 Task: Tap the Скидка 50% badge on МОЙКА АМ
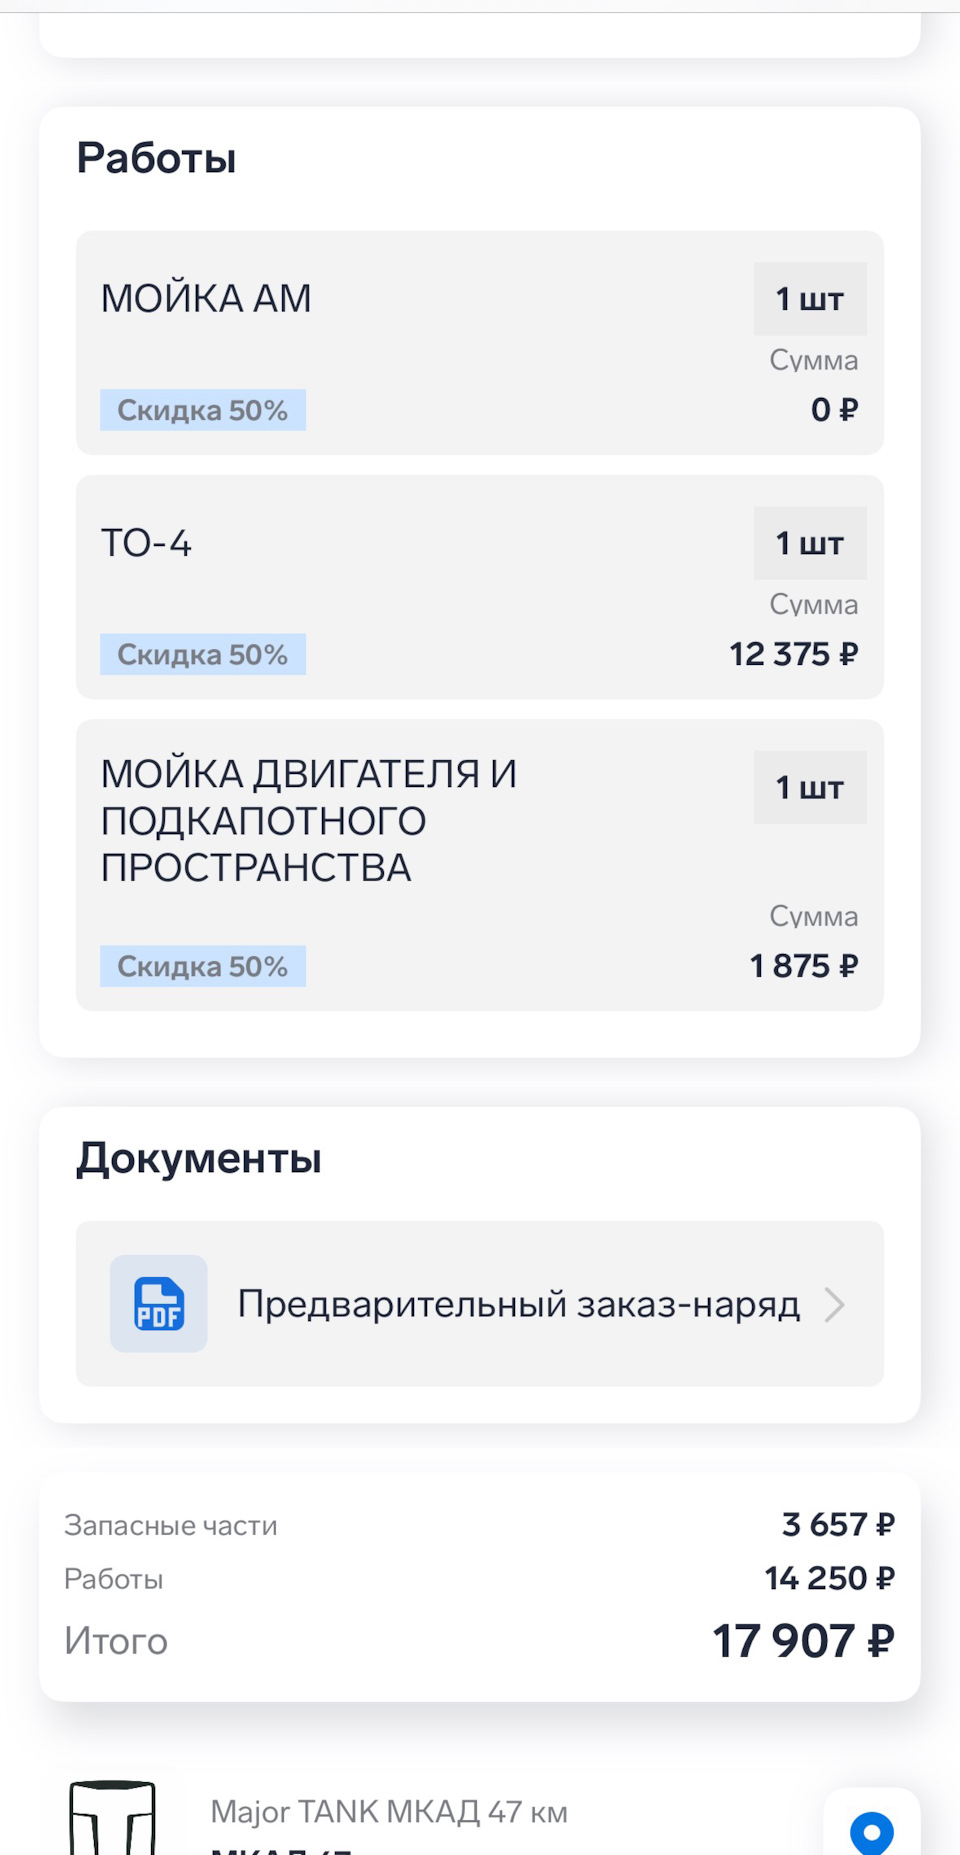203,410
